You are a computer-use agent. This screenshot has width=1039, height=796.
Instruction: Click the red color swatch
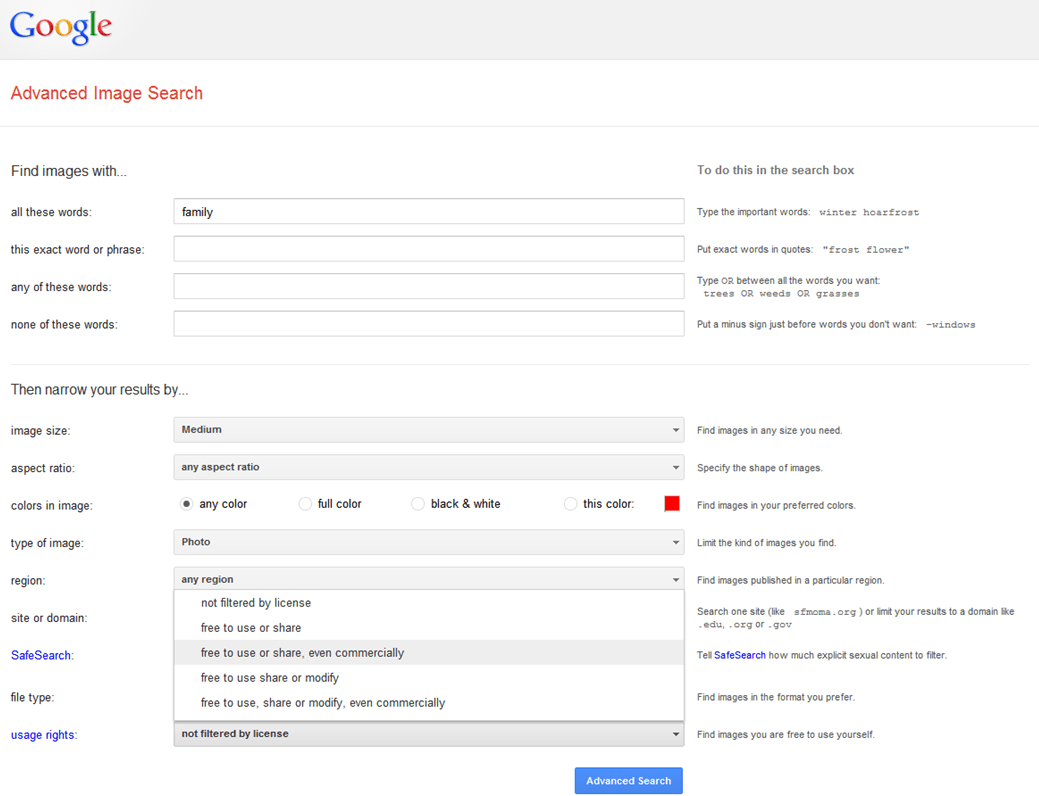pyautogui.click(x=672, y=504)
